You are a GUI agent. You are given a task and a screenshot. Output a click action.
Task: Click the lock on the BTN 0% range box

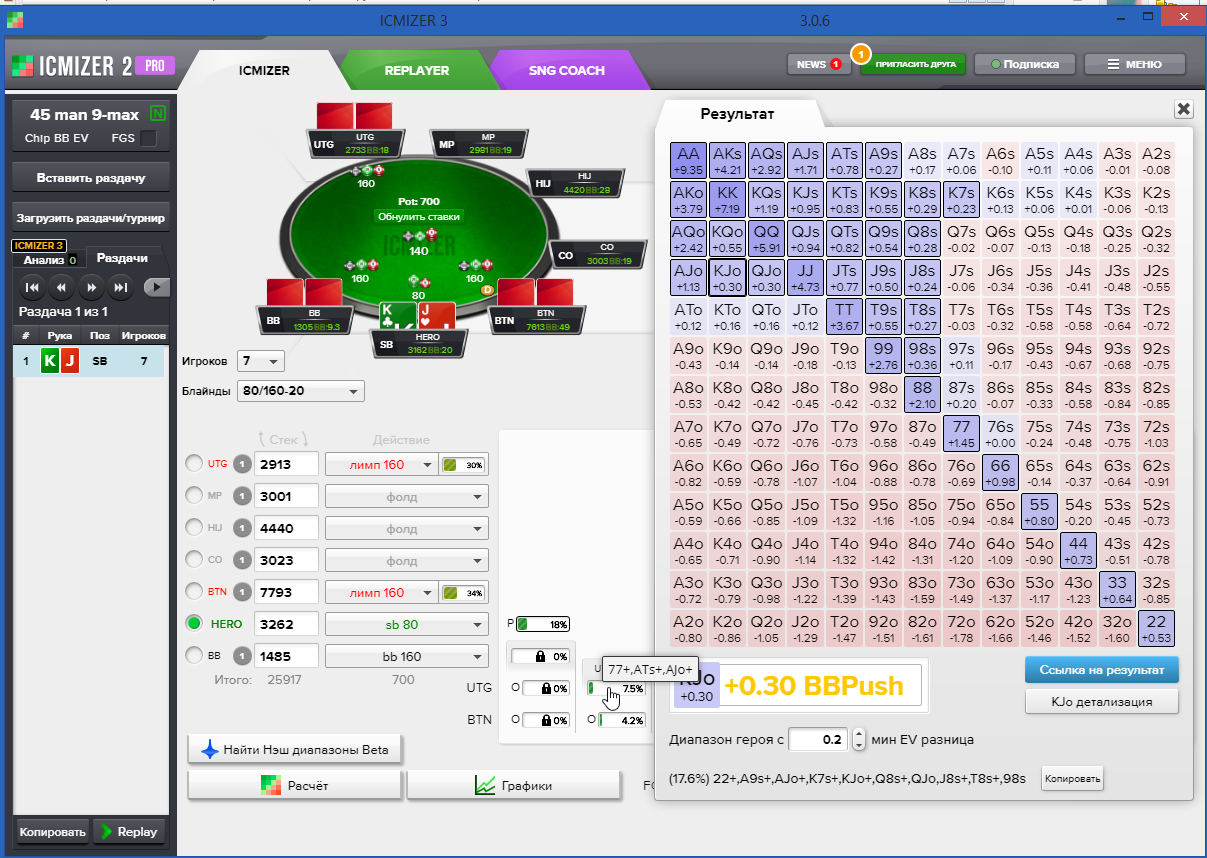[x=545, y=719]
